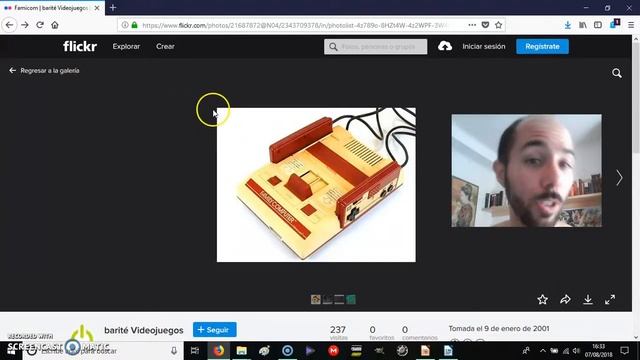Focus the Flickr search field

pos(376,47)
